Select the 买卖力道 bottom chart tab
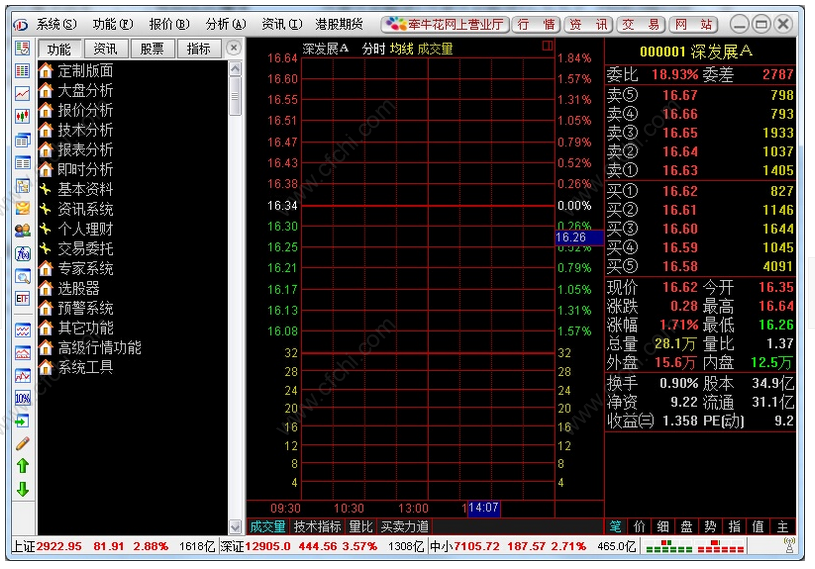Viewport: 815px width, 569px height. (404, 526)
